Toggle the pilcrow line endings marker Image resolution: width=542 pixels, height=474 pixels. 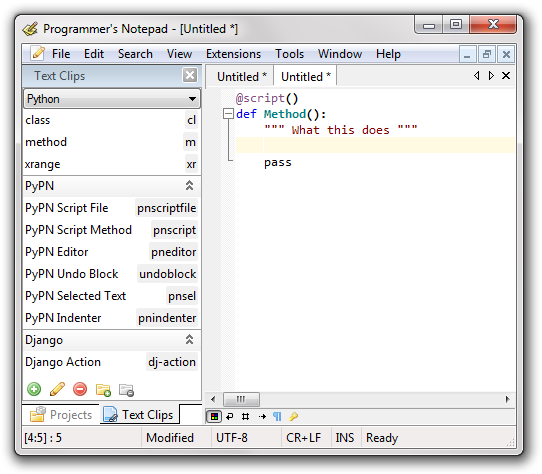pyautogui.click(x=277, y=417)
